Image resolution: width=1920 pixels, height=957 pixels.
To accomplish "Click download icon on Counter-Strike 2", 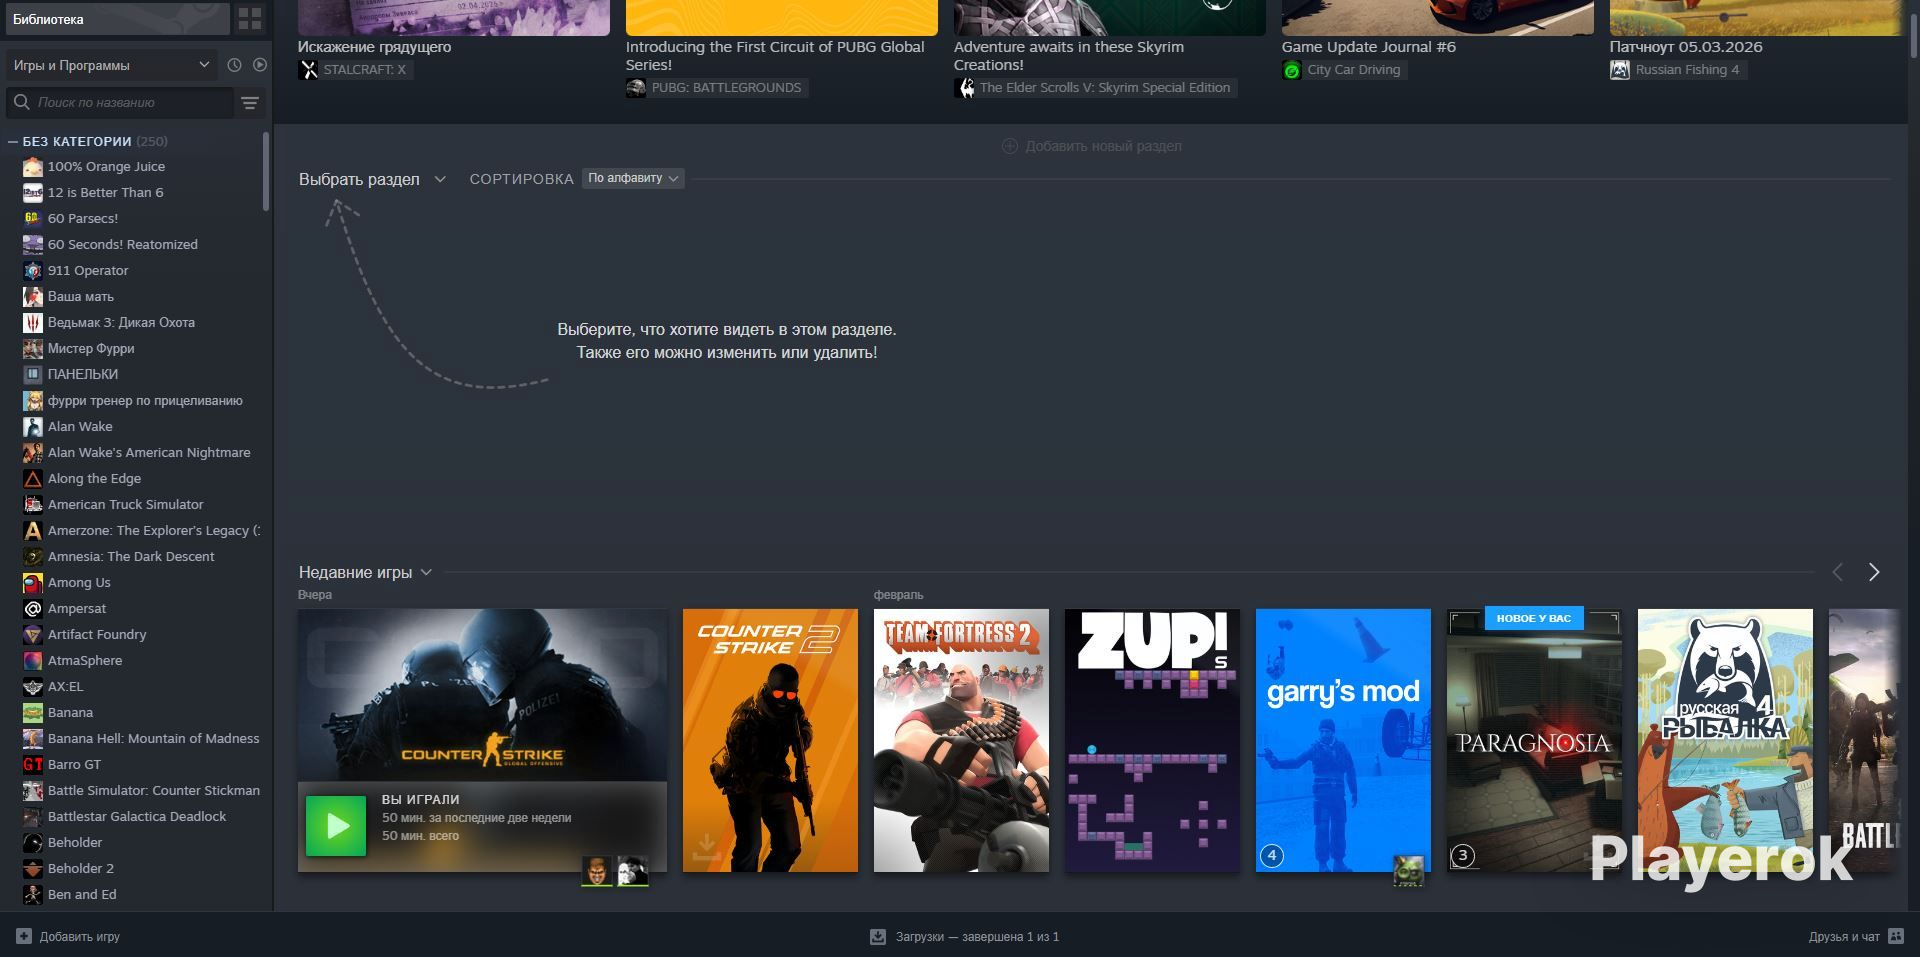I will tap(707, 848).
